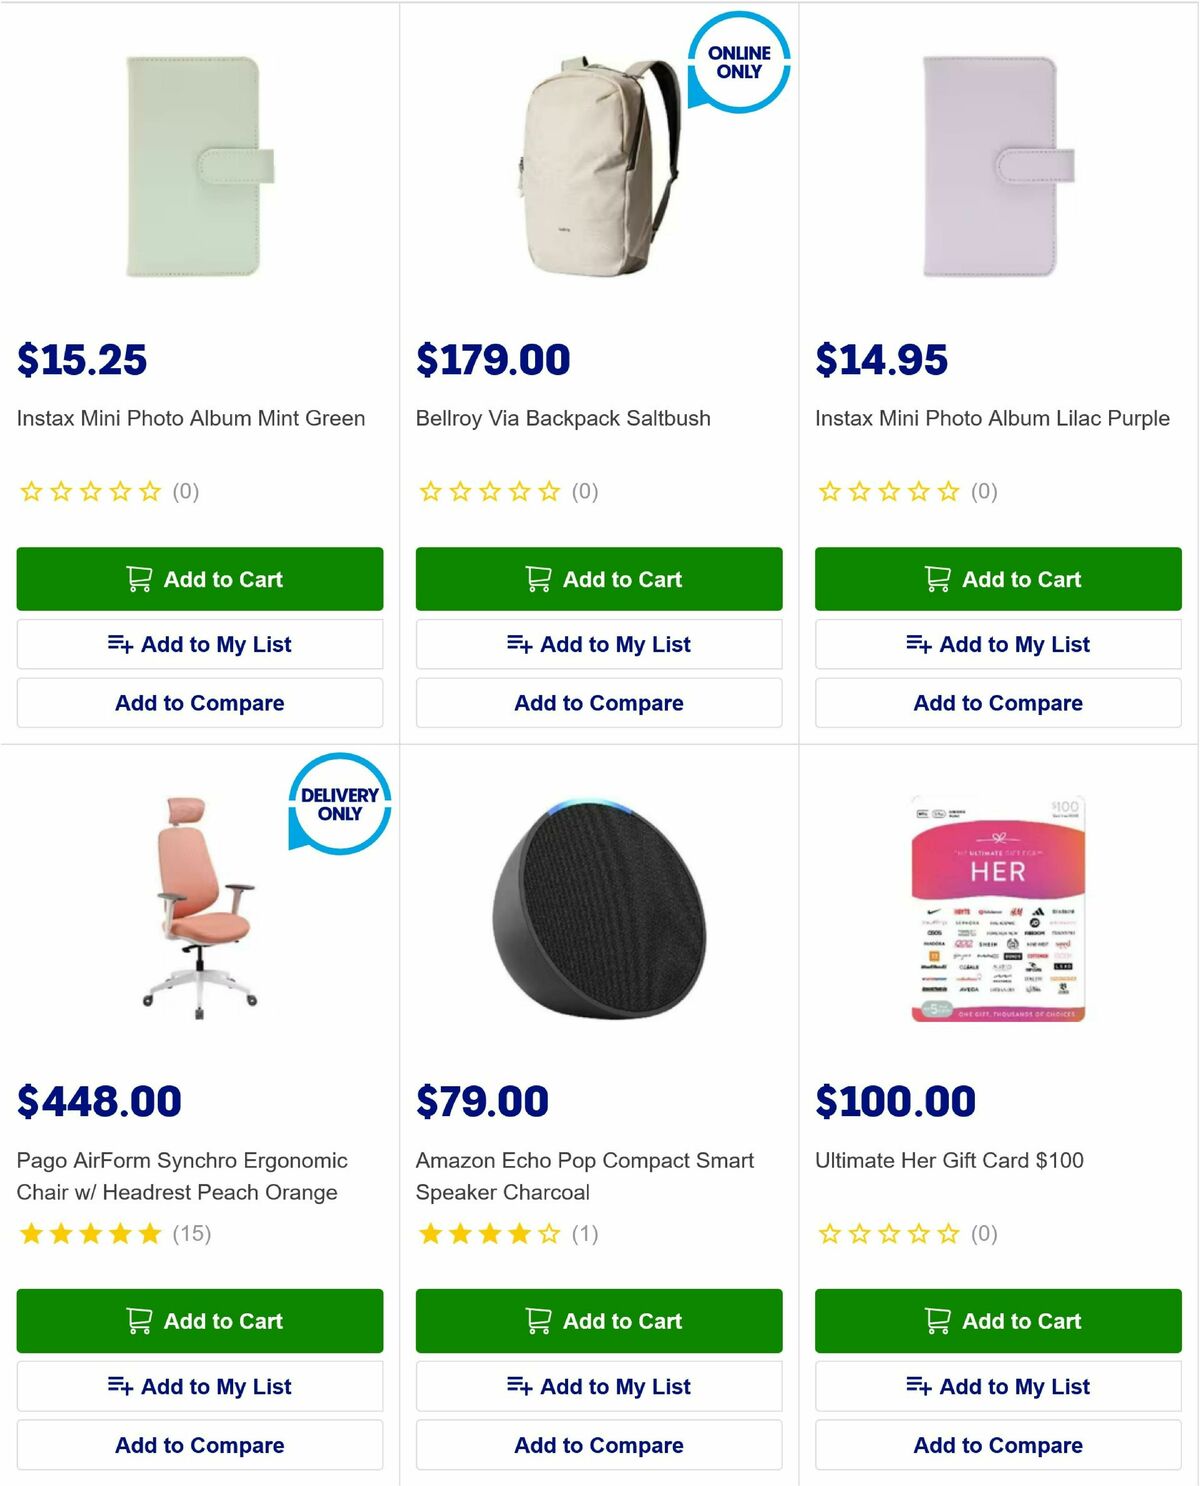Click the add-to-list icon beside Bellroy Backpack's Add to My List

521,644
